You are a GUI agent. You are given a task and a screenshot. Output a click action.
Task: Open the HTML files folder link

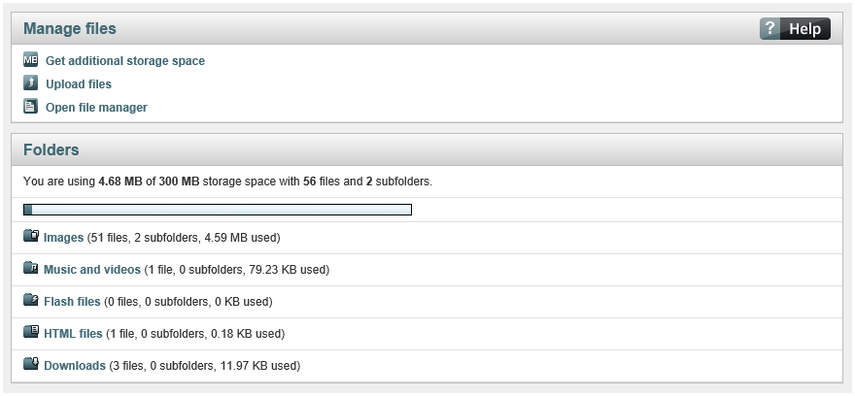(73, 333)
